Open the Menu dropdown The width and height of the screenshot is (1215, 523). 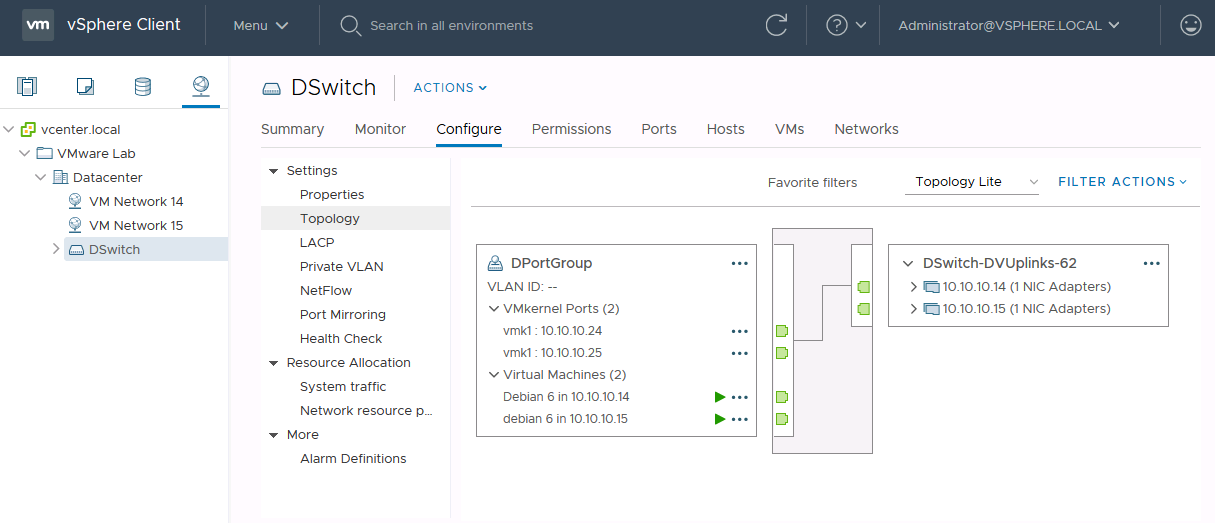[260, 26]
